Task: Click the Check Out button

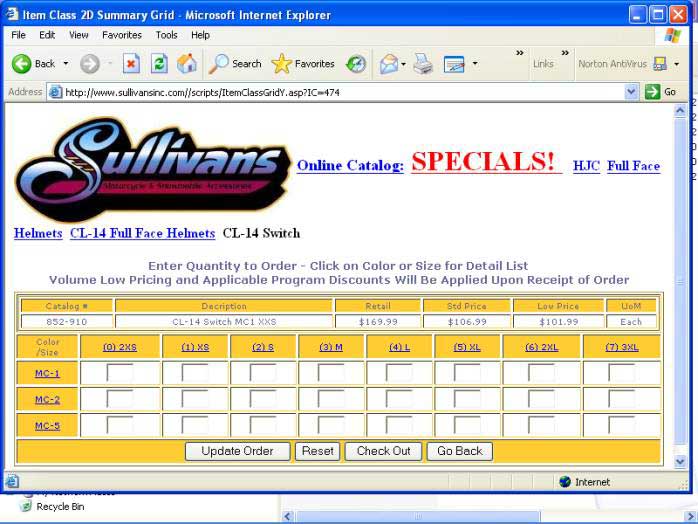Action: point(383,451)
